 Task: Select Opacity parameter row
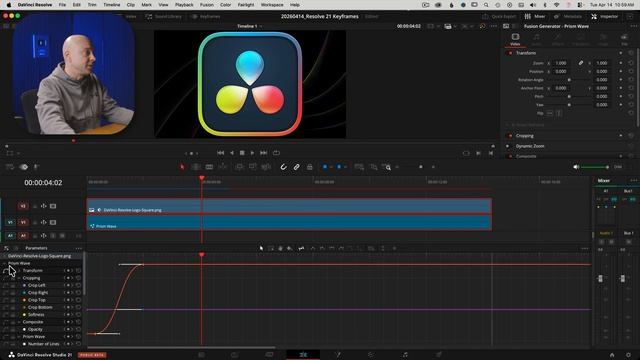click(x=42, y=329)
